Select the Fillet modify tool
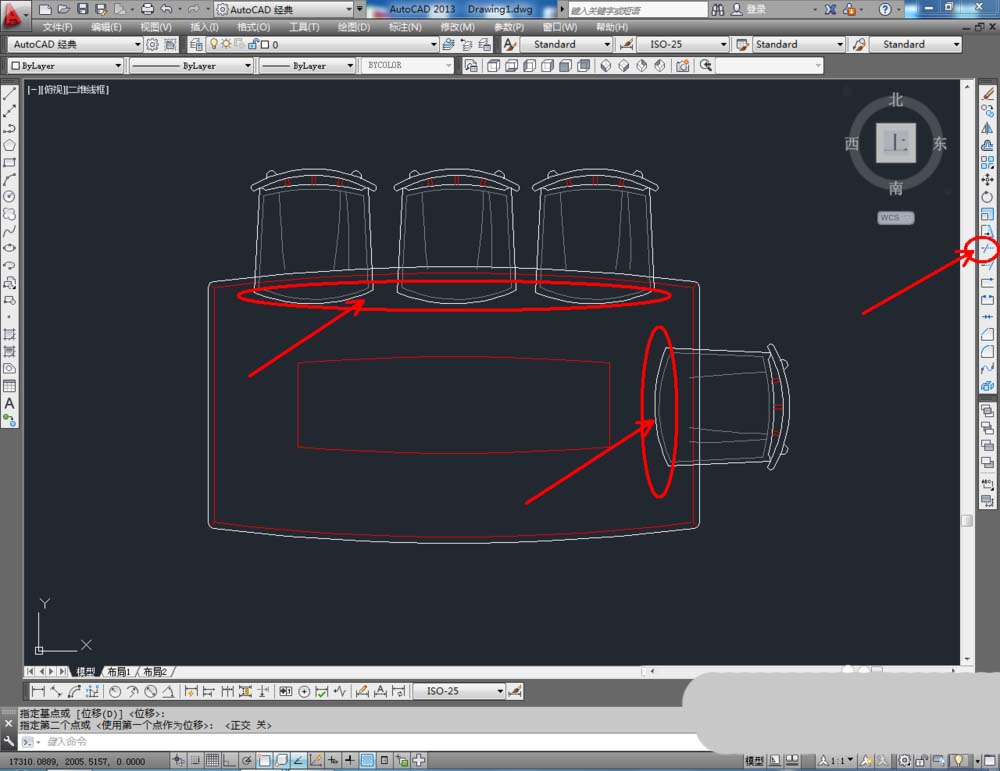1000x771 pixels. 987,351
